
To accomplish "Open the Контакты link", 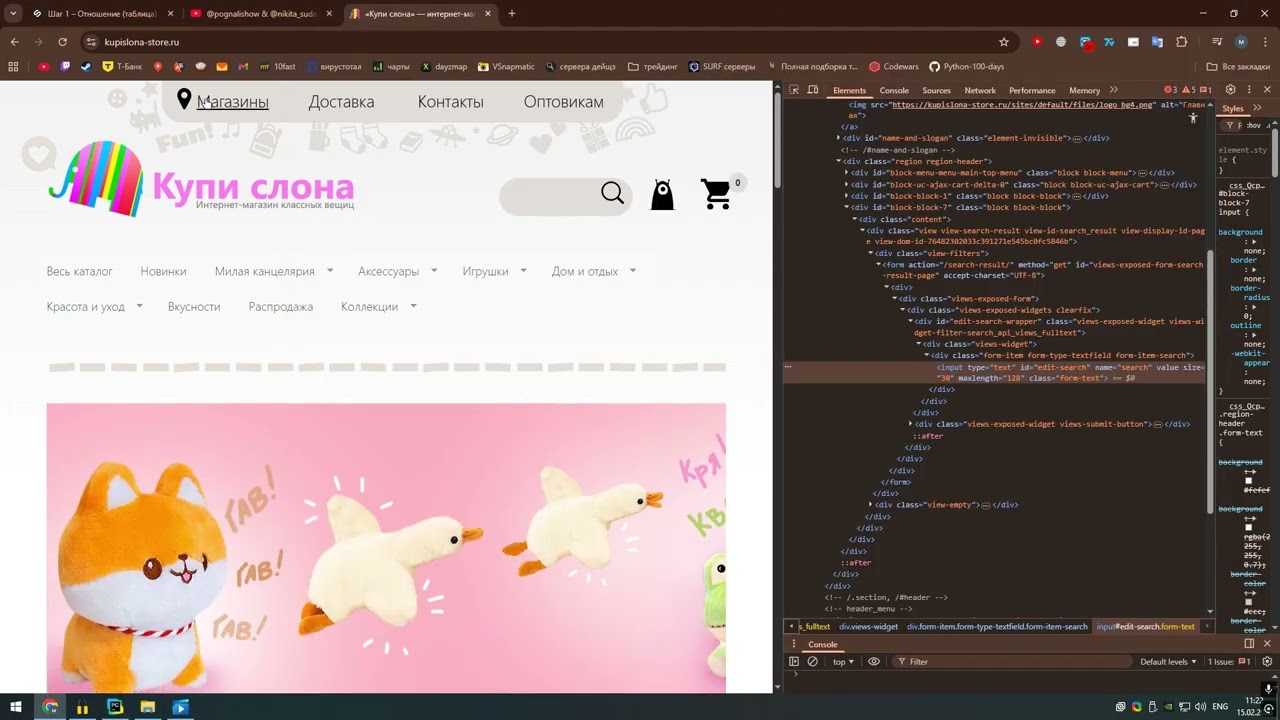I will coord(450,101).
